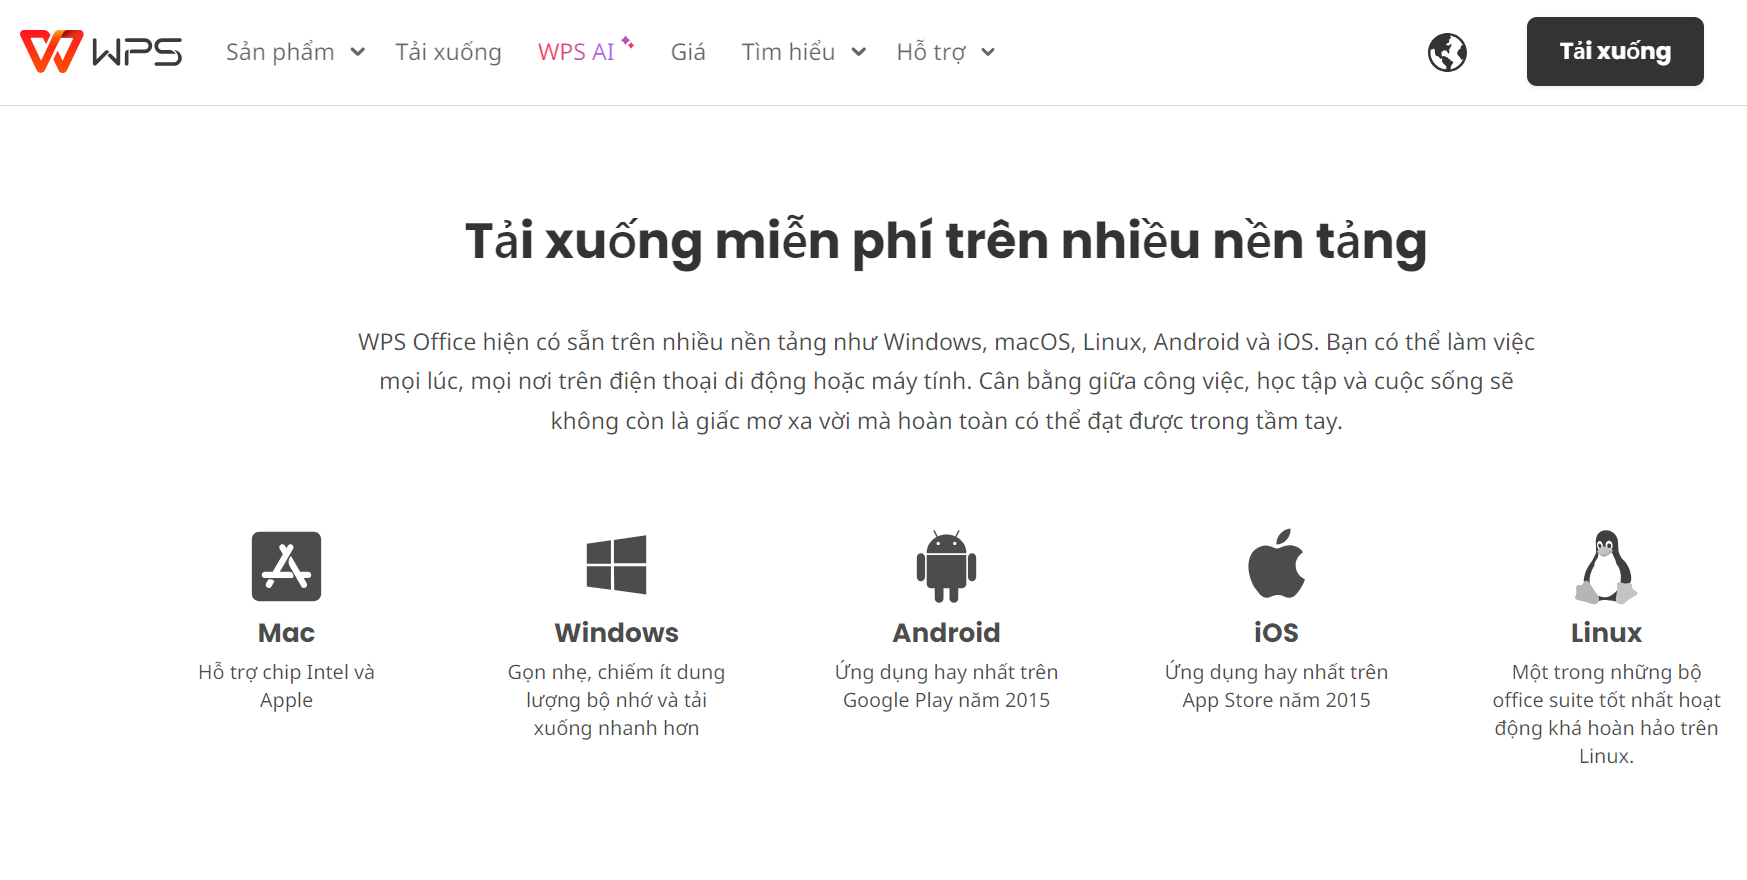Click the 'Tải xuống miễn phí' main heading

[x=946, y=241]
